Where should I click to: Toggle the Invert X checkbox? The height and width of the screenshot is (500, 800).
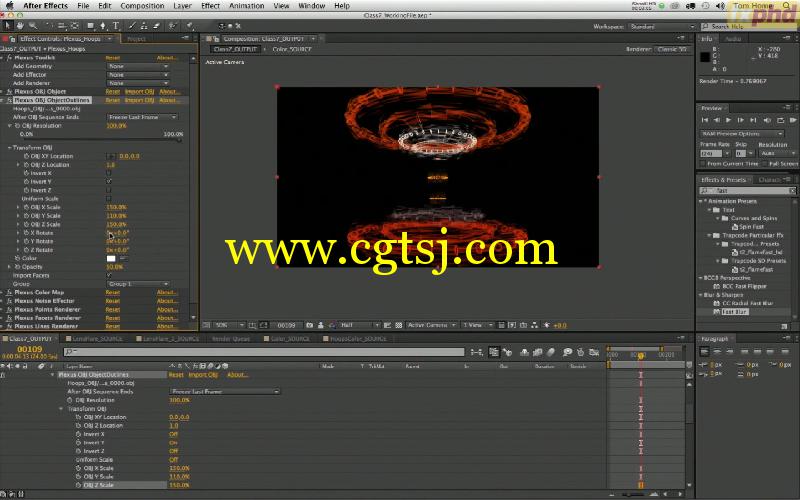pyautogui.click(x=109, y=173)
